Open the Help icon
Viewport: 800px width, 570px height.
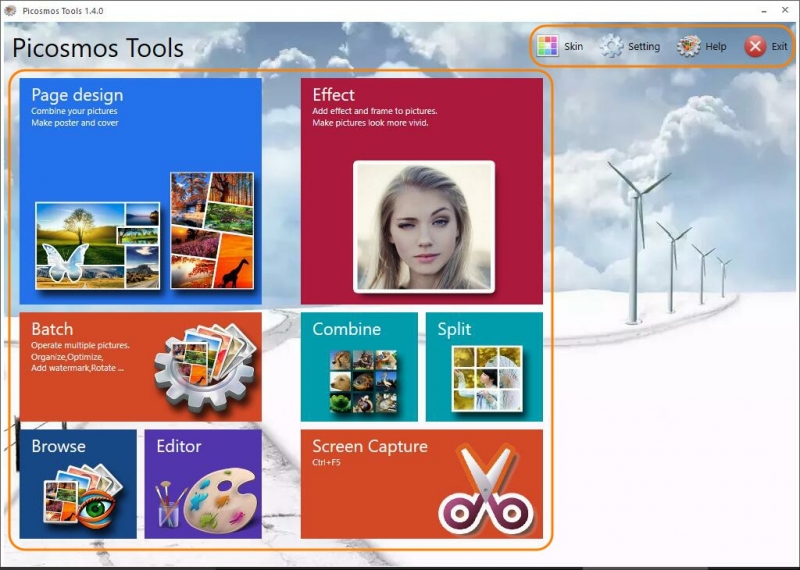[689, 46]
